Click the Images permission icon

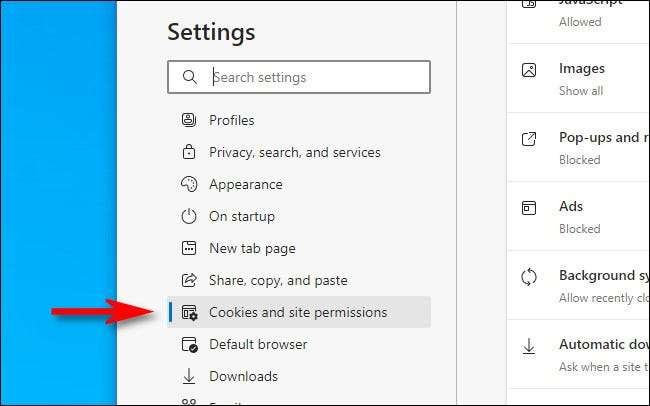[529, 71]
